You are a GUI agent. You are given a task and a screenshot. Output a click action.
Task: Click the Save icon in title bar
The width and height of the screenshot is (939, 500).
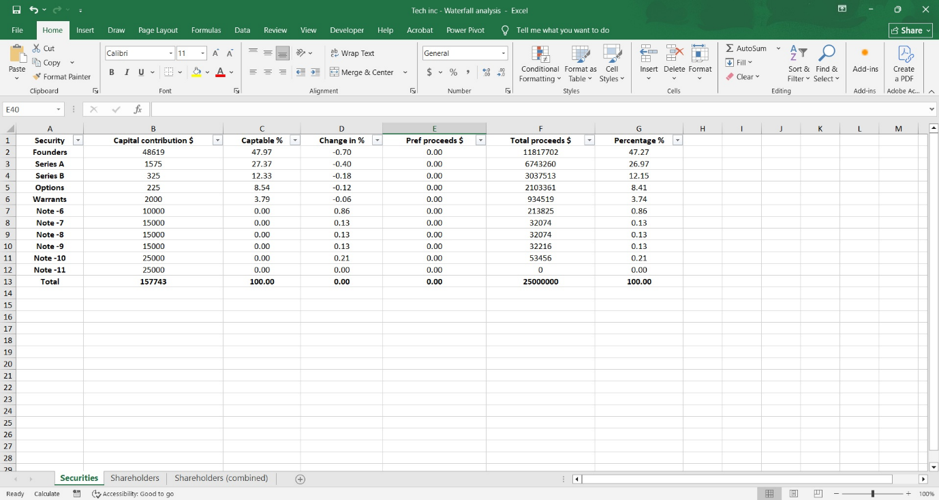tap(17, 10)
